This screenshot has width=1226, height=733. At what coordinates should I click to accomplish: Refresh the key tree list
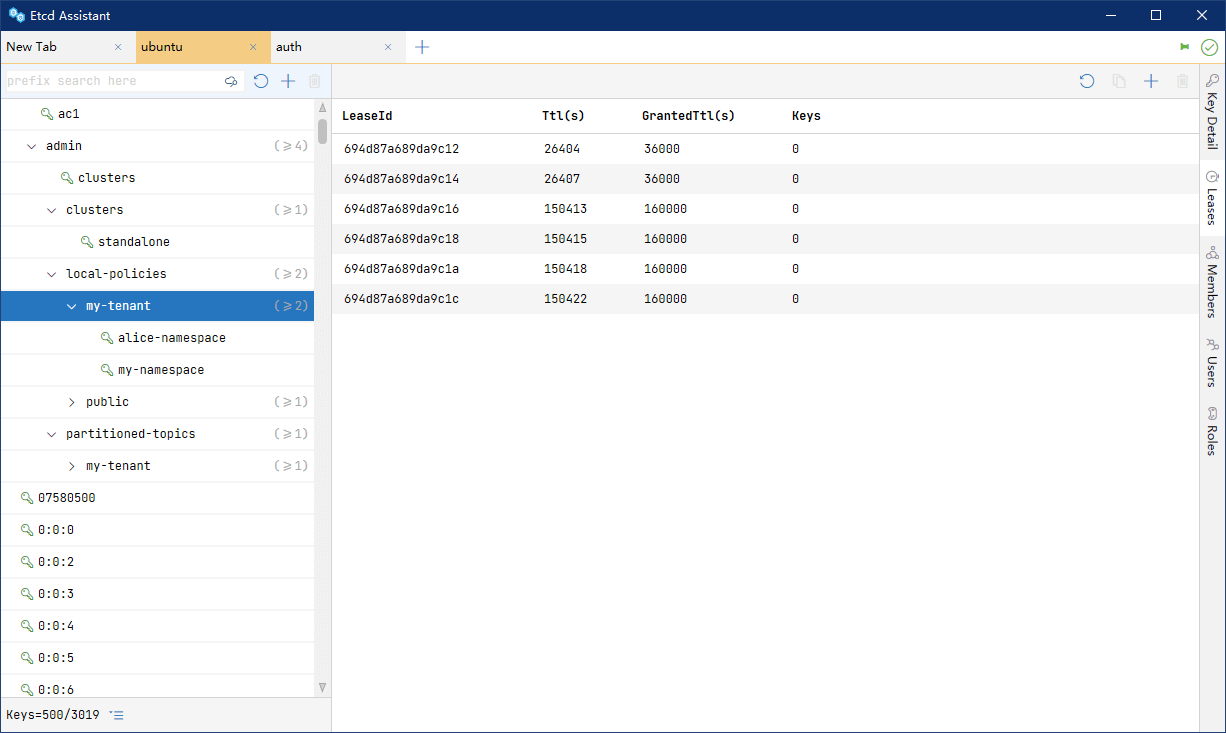[261, 81]
